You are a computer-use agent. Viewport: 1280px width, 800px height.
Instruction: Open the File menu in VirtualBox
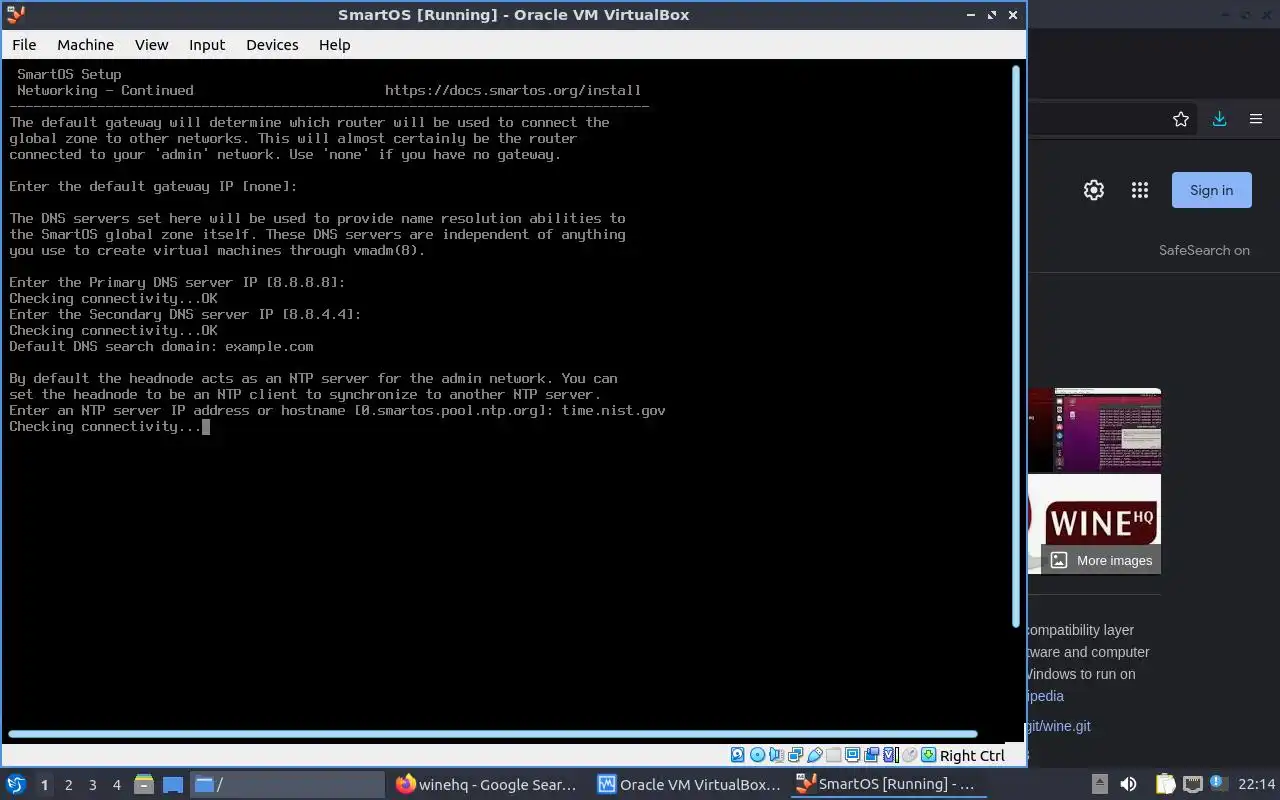pyautogui.click(x=24, y=45)
